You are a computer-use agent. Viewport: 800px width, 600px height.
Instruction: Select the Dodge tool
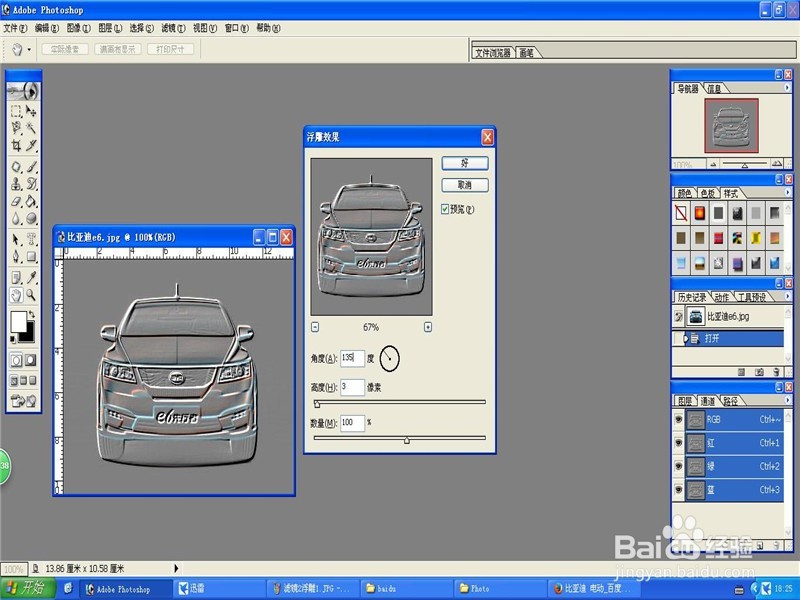[31, 218]
